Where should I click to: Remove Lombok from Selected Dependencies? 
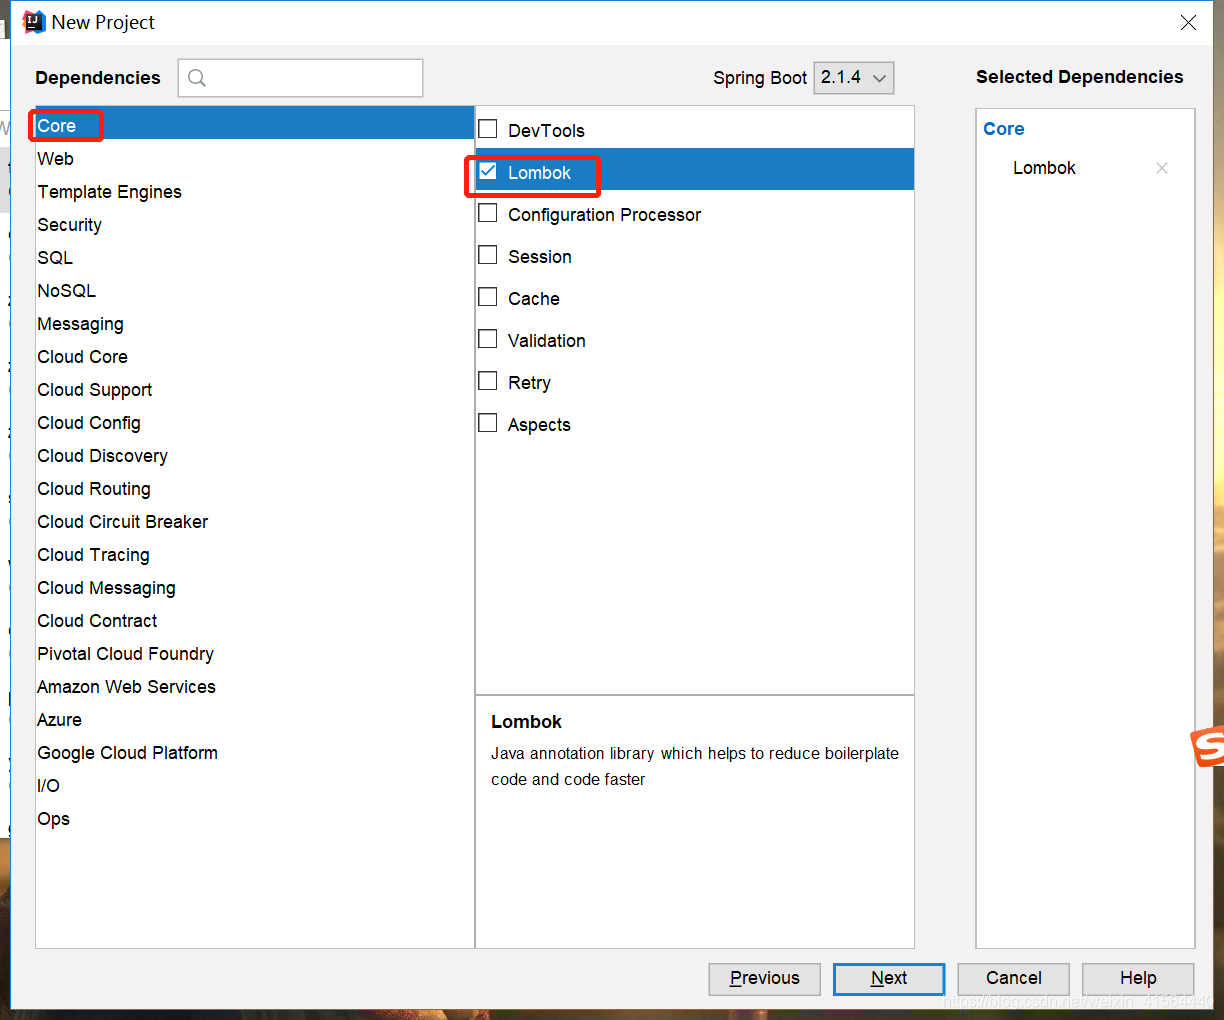pyautogui.click(x=1162, y=168)
